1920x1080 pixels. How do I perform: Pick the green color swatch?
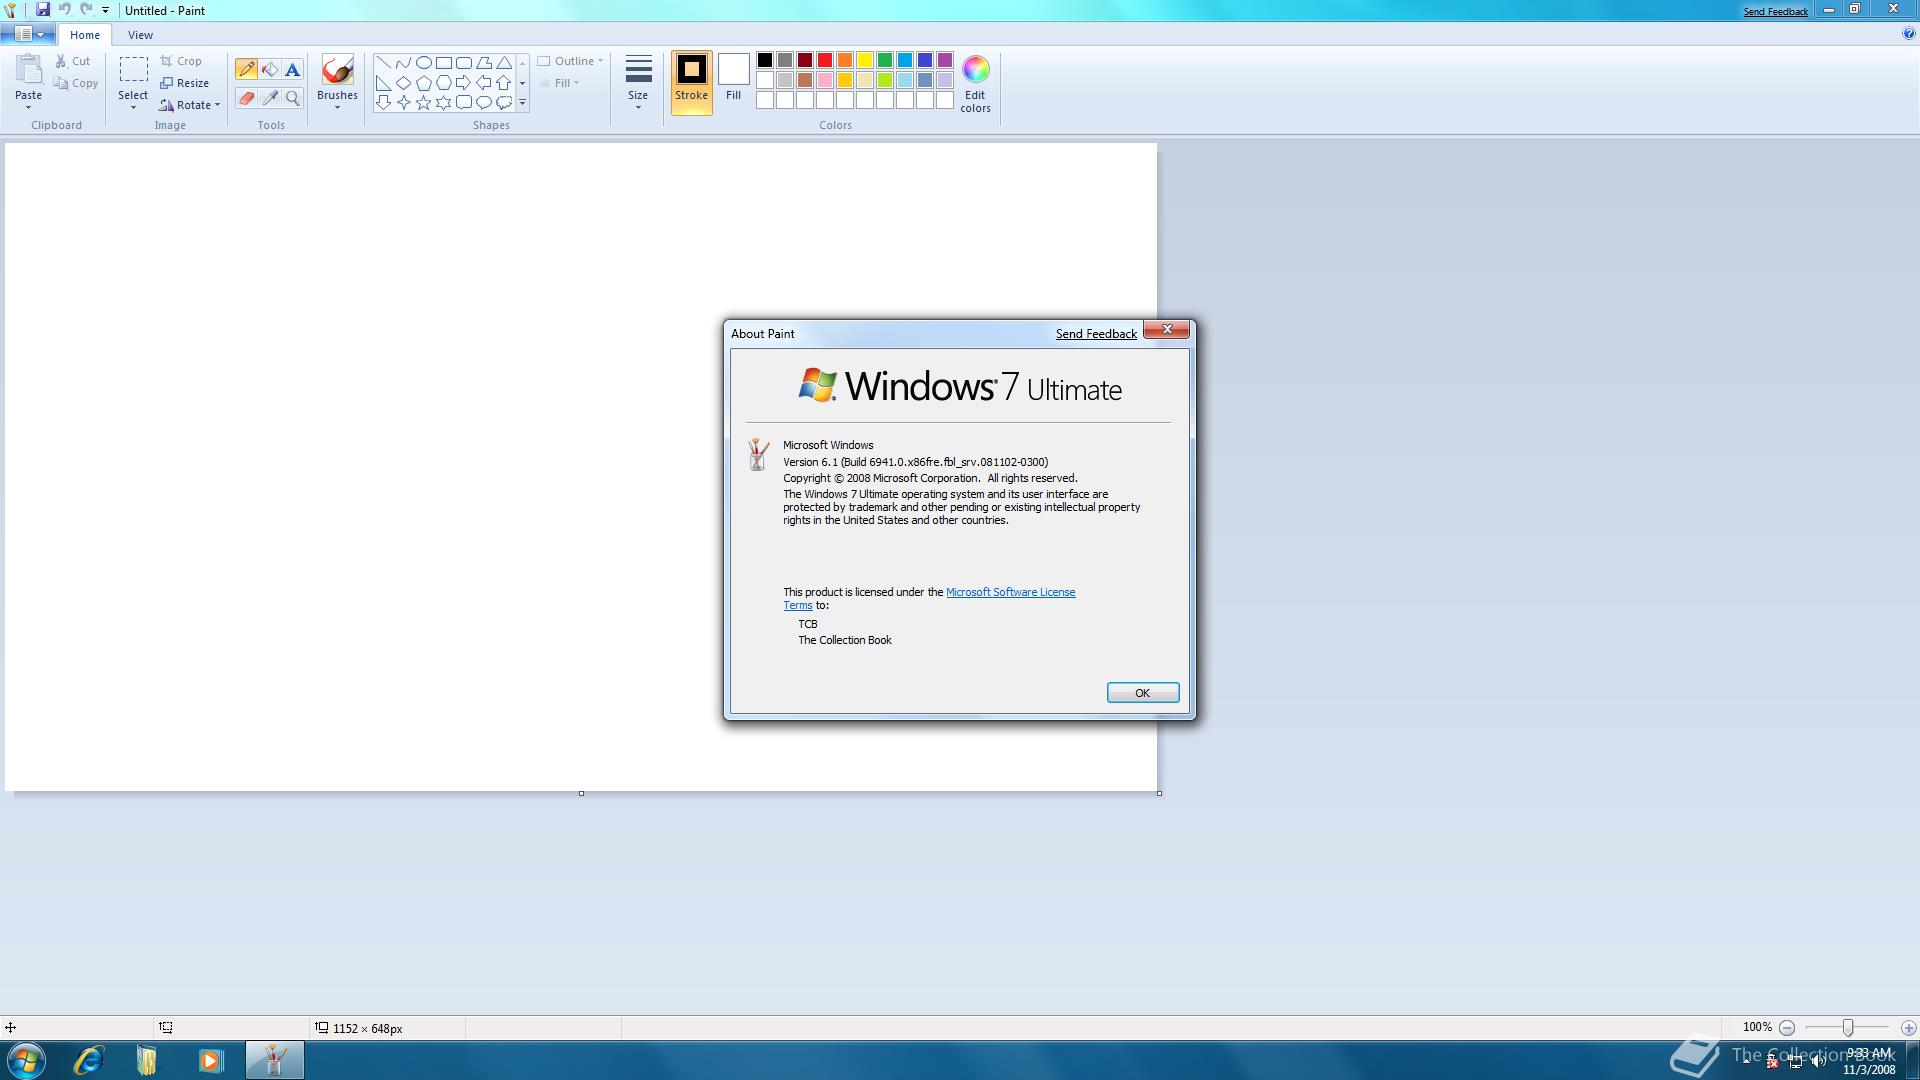[x=885, y=61]
